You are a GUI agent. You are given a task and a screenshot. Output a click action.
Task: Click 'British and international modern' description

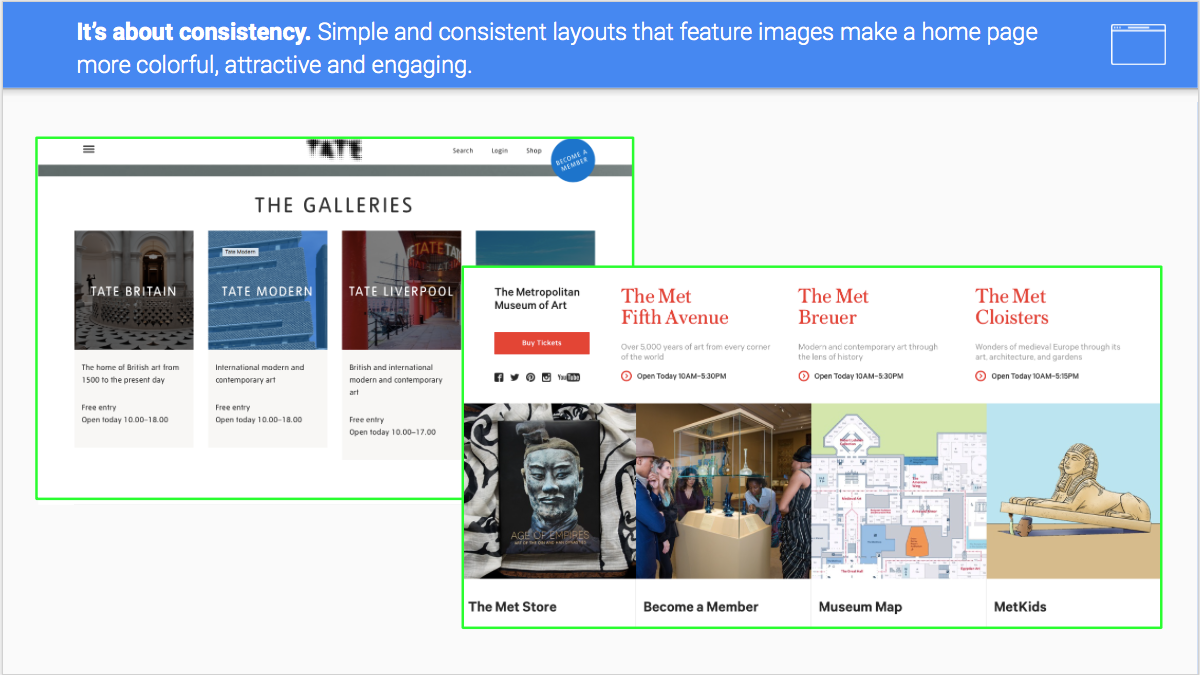[396, 380]
